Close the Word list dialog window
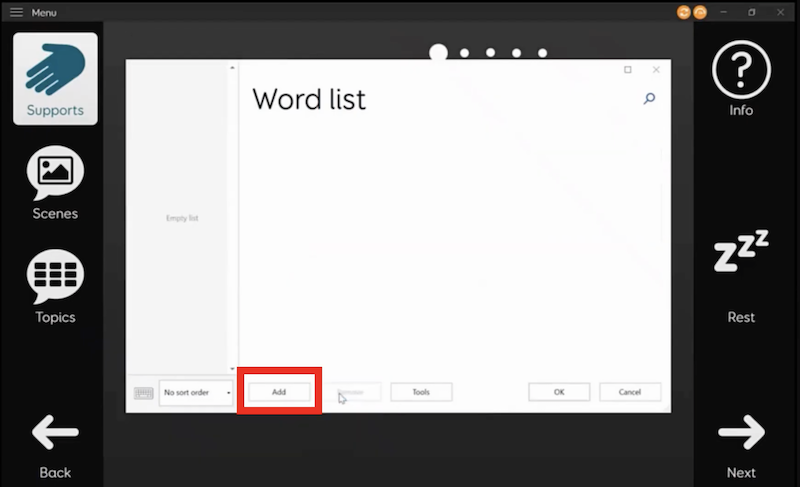 coord(656,70)
